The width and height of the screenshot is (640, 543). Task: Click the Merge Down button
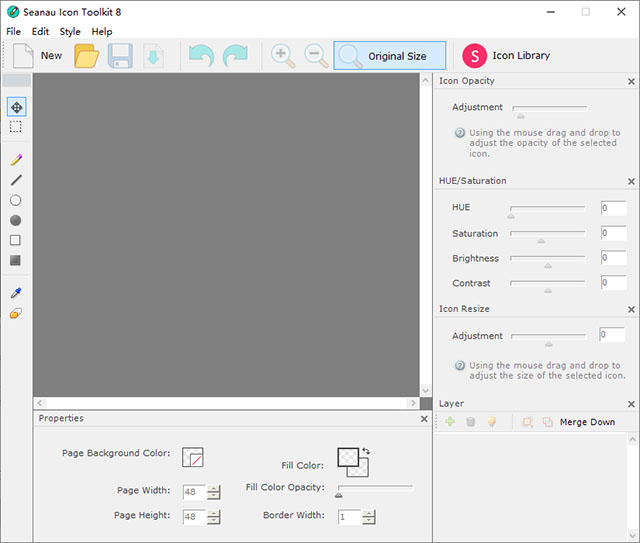point(587,422)
